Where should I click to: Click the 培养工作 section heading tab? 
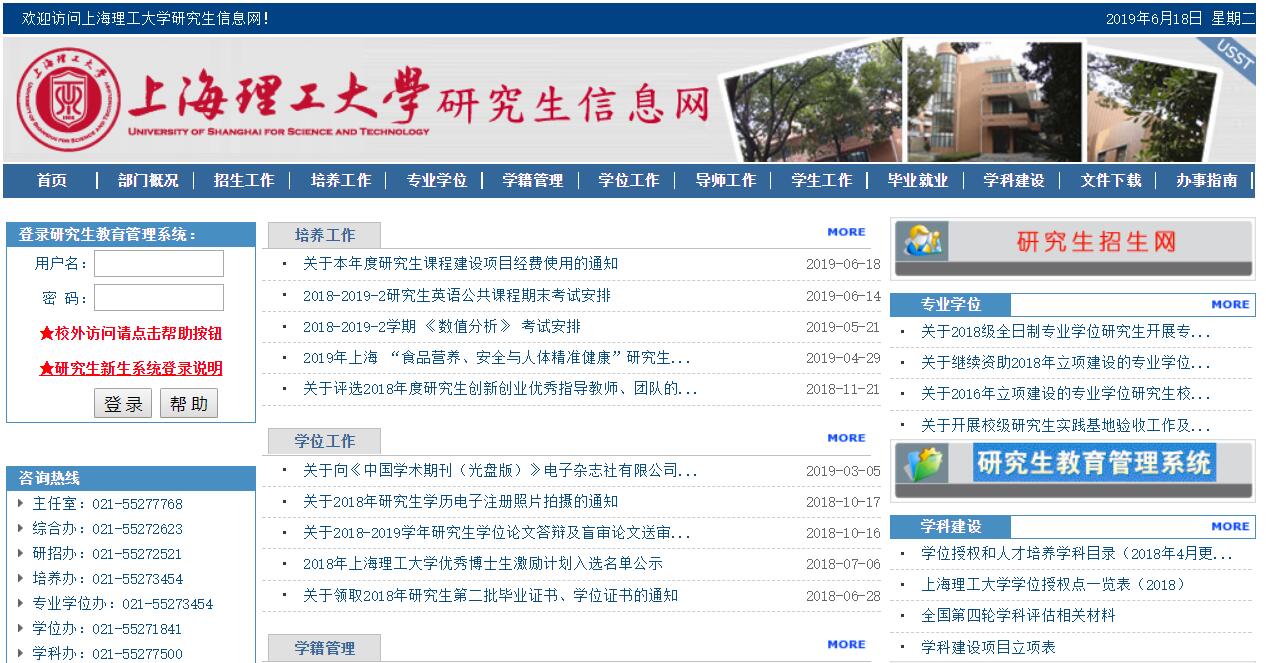click(324, 236)
